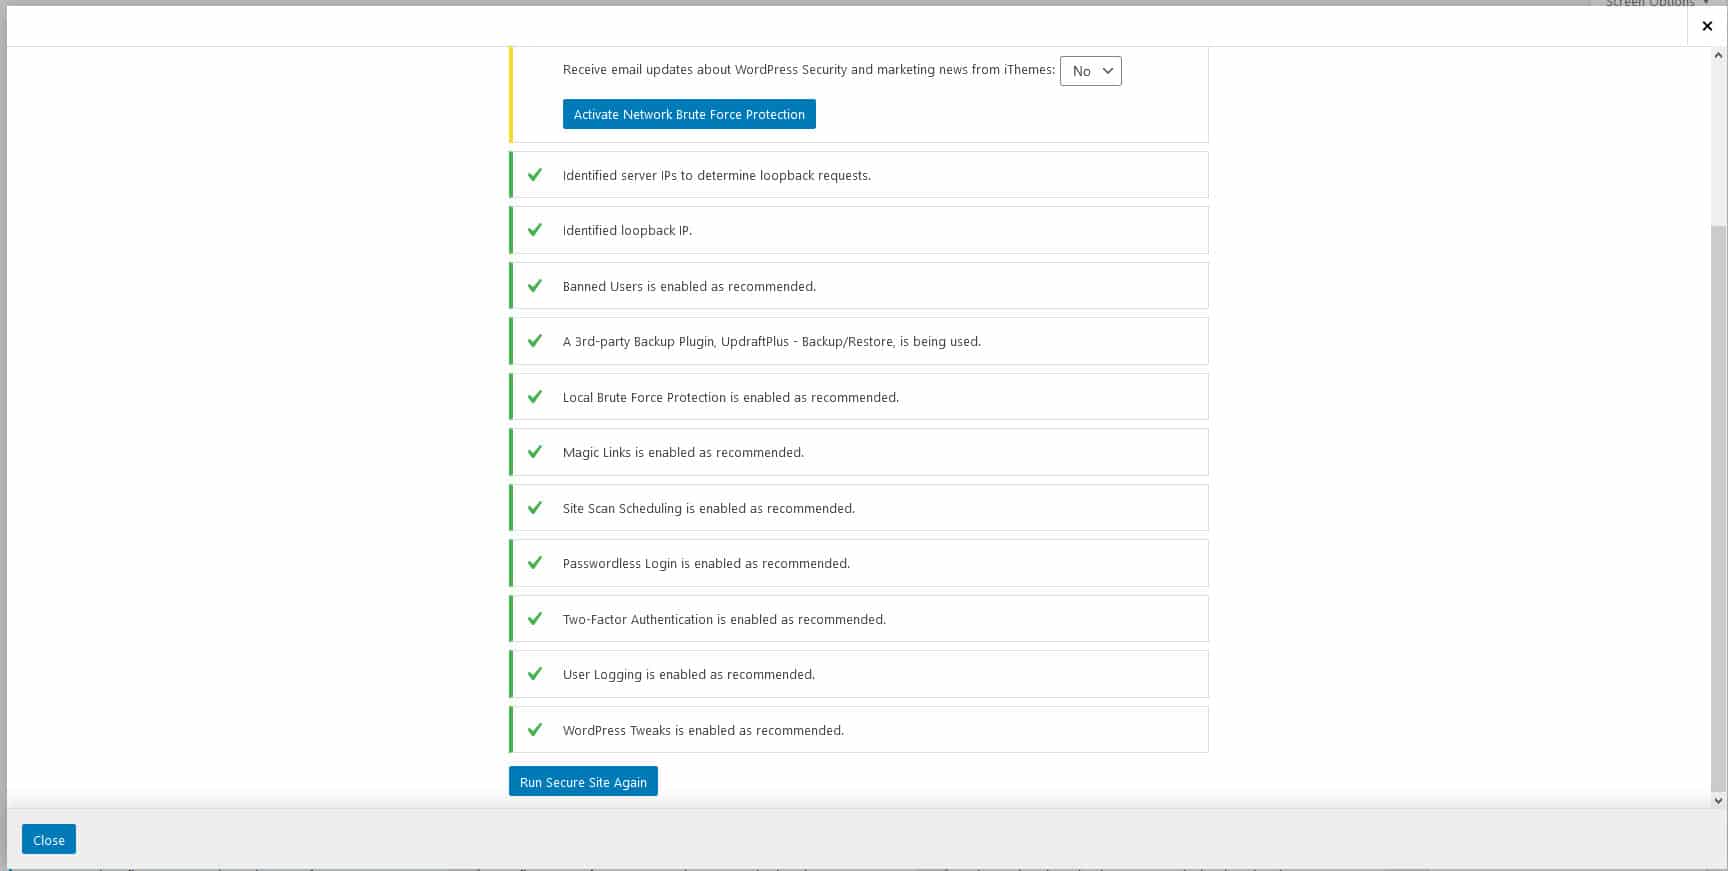
Task: Dismiss the modal with the X icon
Action: click(x=1707, y=26)
